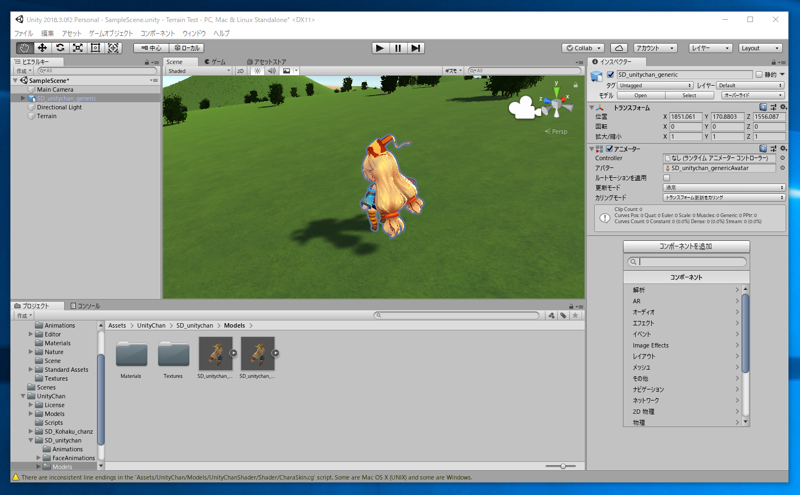The image size is (800, 495).
Task: Open the Untagged tag dropdown
Action: pos(655,85)
